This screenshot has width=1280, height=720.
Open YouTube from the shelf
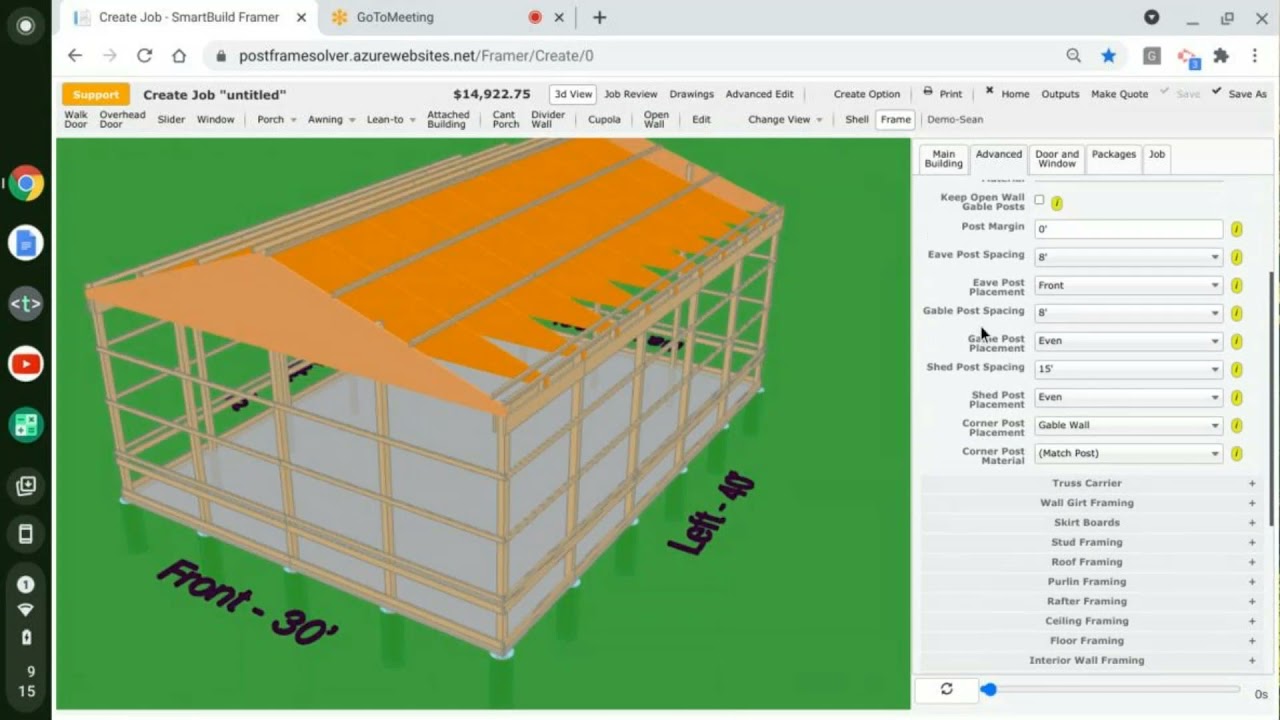[26, 364]
